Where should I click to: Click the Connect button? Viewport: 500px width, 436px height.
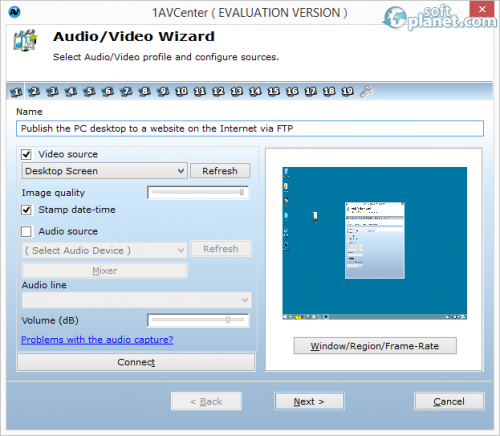(136, 362)
